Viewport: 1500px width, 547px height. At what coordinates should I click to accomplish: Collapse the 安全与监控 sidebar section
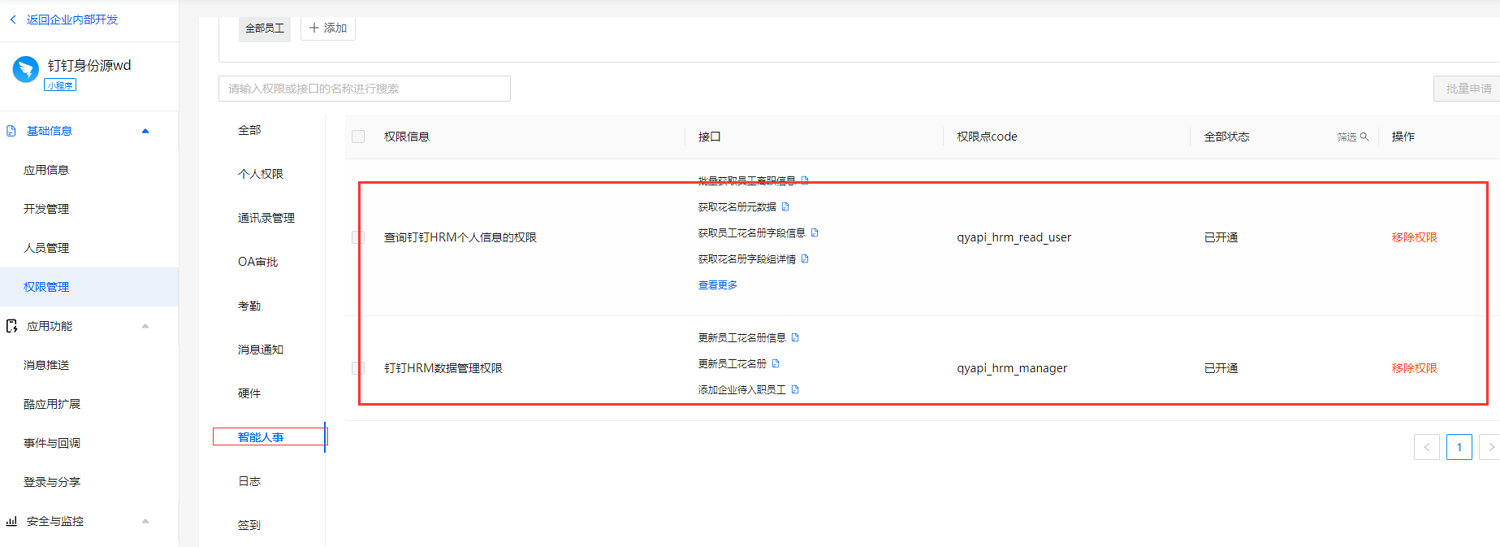tap(146, 521)
